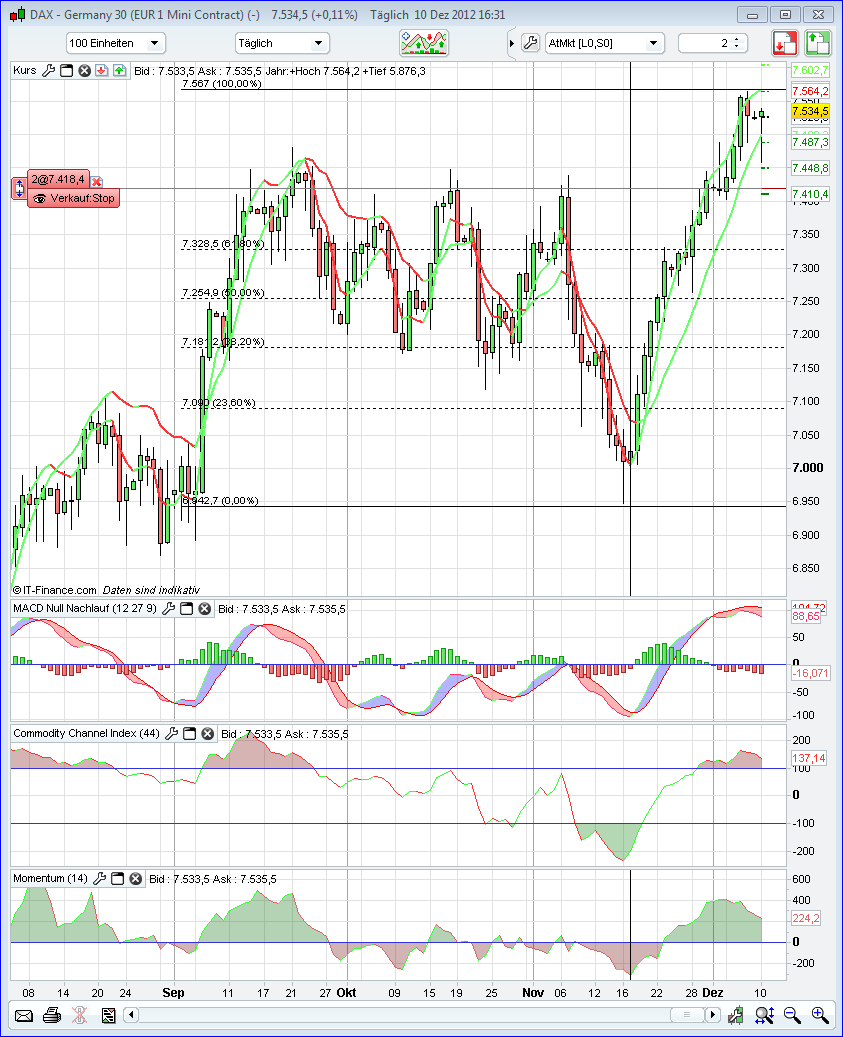Move the Kurs panel up with green arrow
The image size is (843, 1037).
119,71
